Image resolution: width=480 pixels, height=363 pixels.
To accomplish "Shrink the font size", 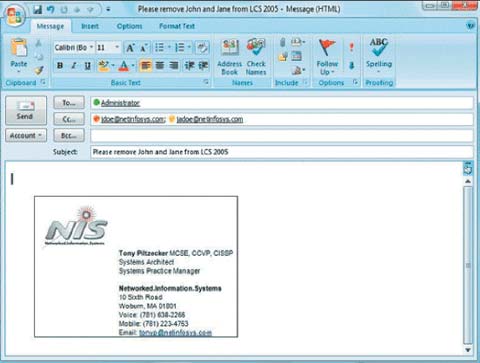I will point(143,48).
